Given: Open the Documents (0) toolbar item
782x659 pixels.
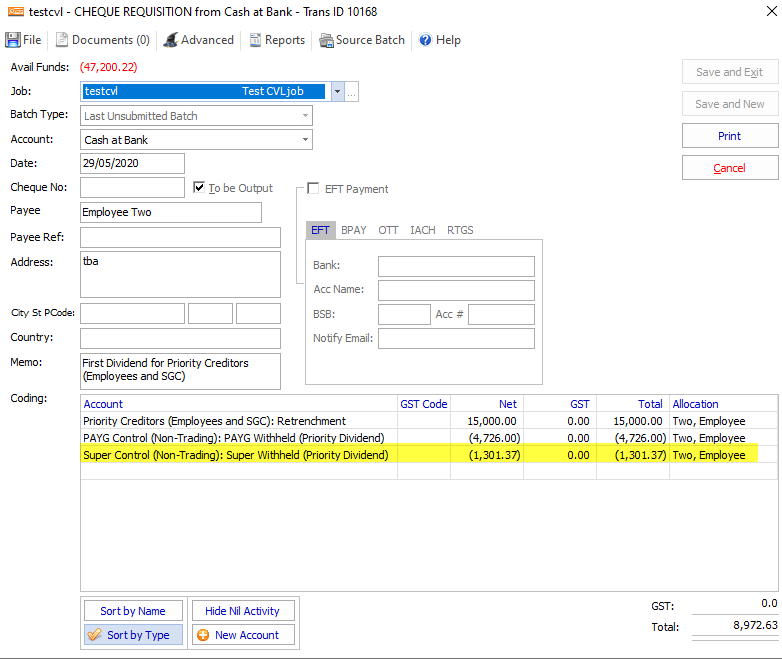Looking at the screenshot, I should point(102,40).
